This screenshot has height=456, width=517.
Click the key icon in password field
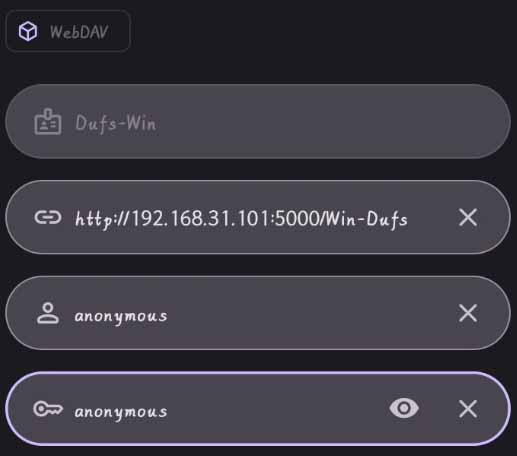48,409
